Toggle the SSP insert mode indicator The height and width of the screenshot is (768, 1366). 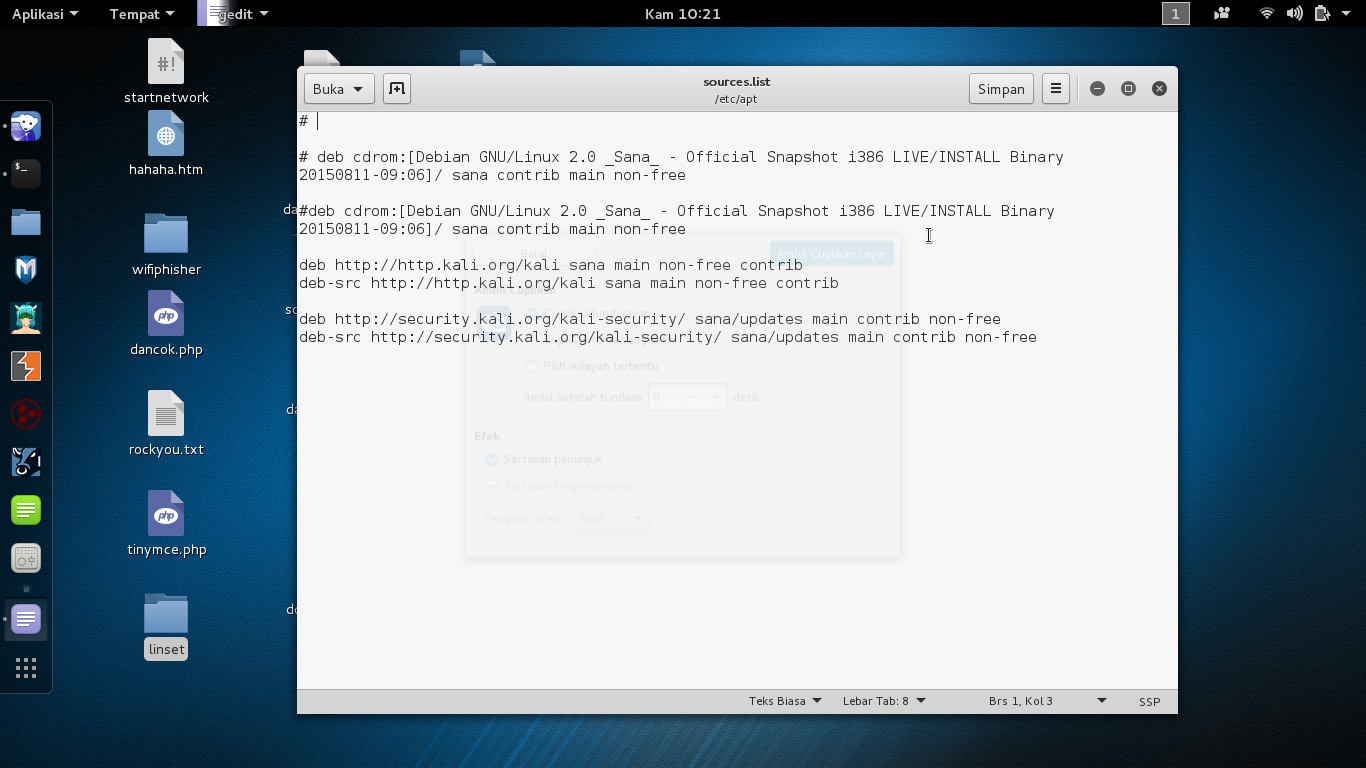pyautogui.click(x=1150, y=701)
